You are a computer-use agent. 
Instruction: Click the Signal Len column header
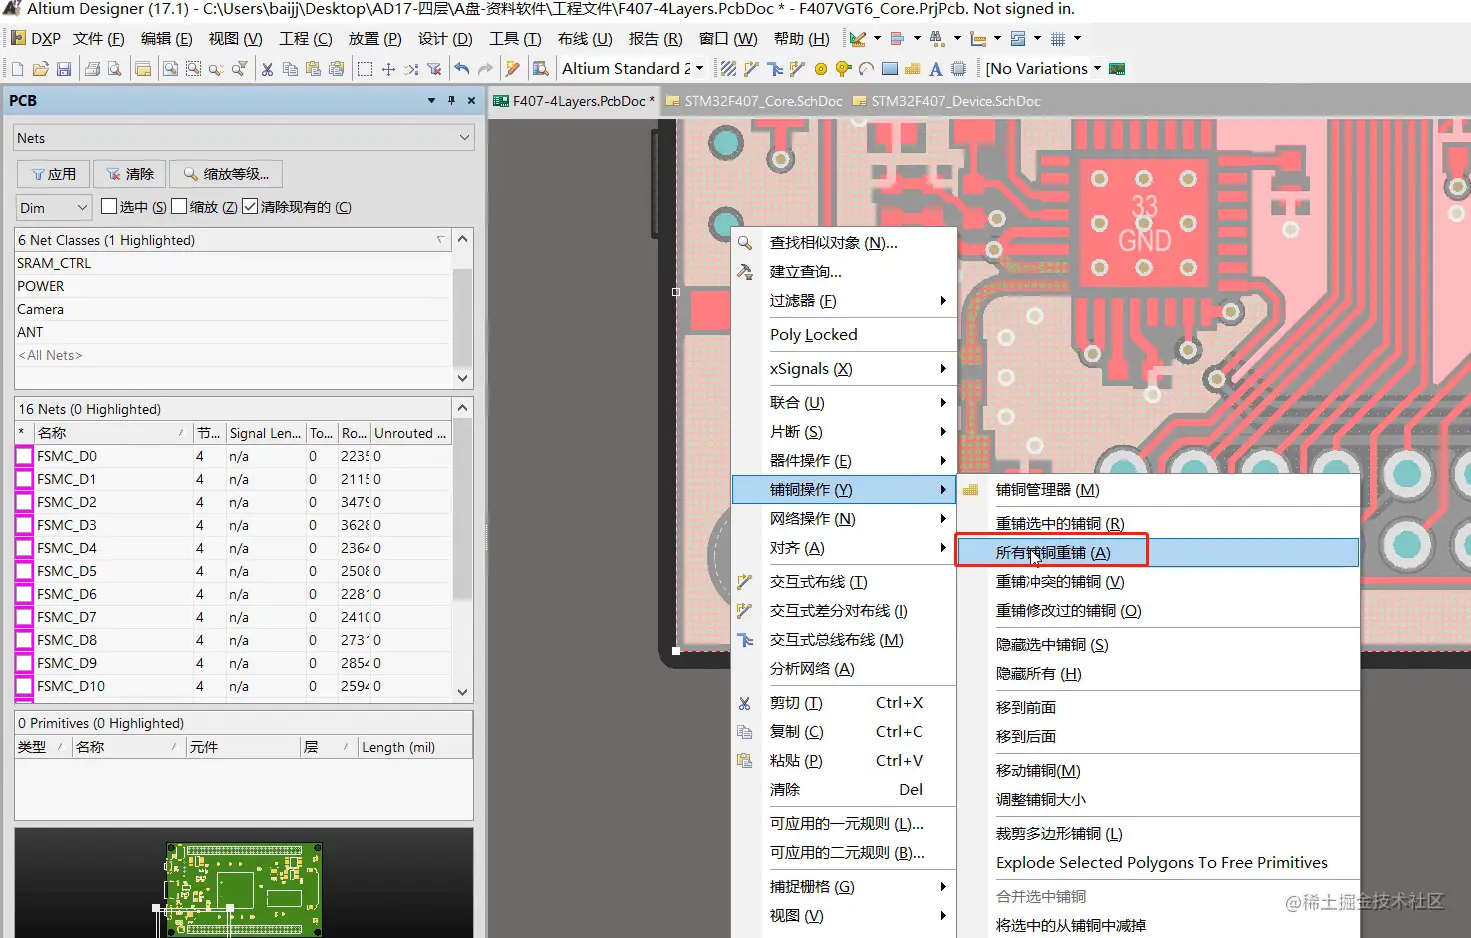(x=264, y=433)
